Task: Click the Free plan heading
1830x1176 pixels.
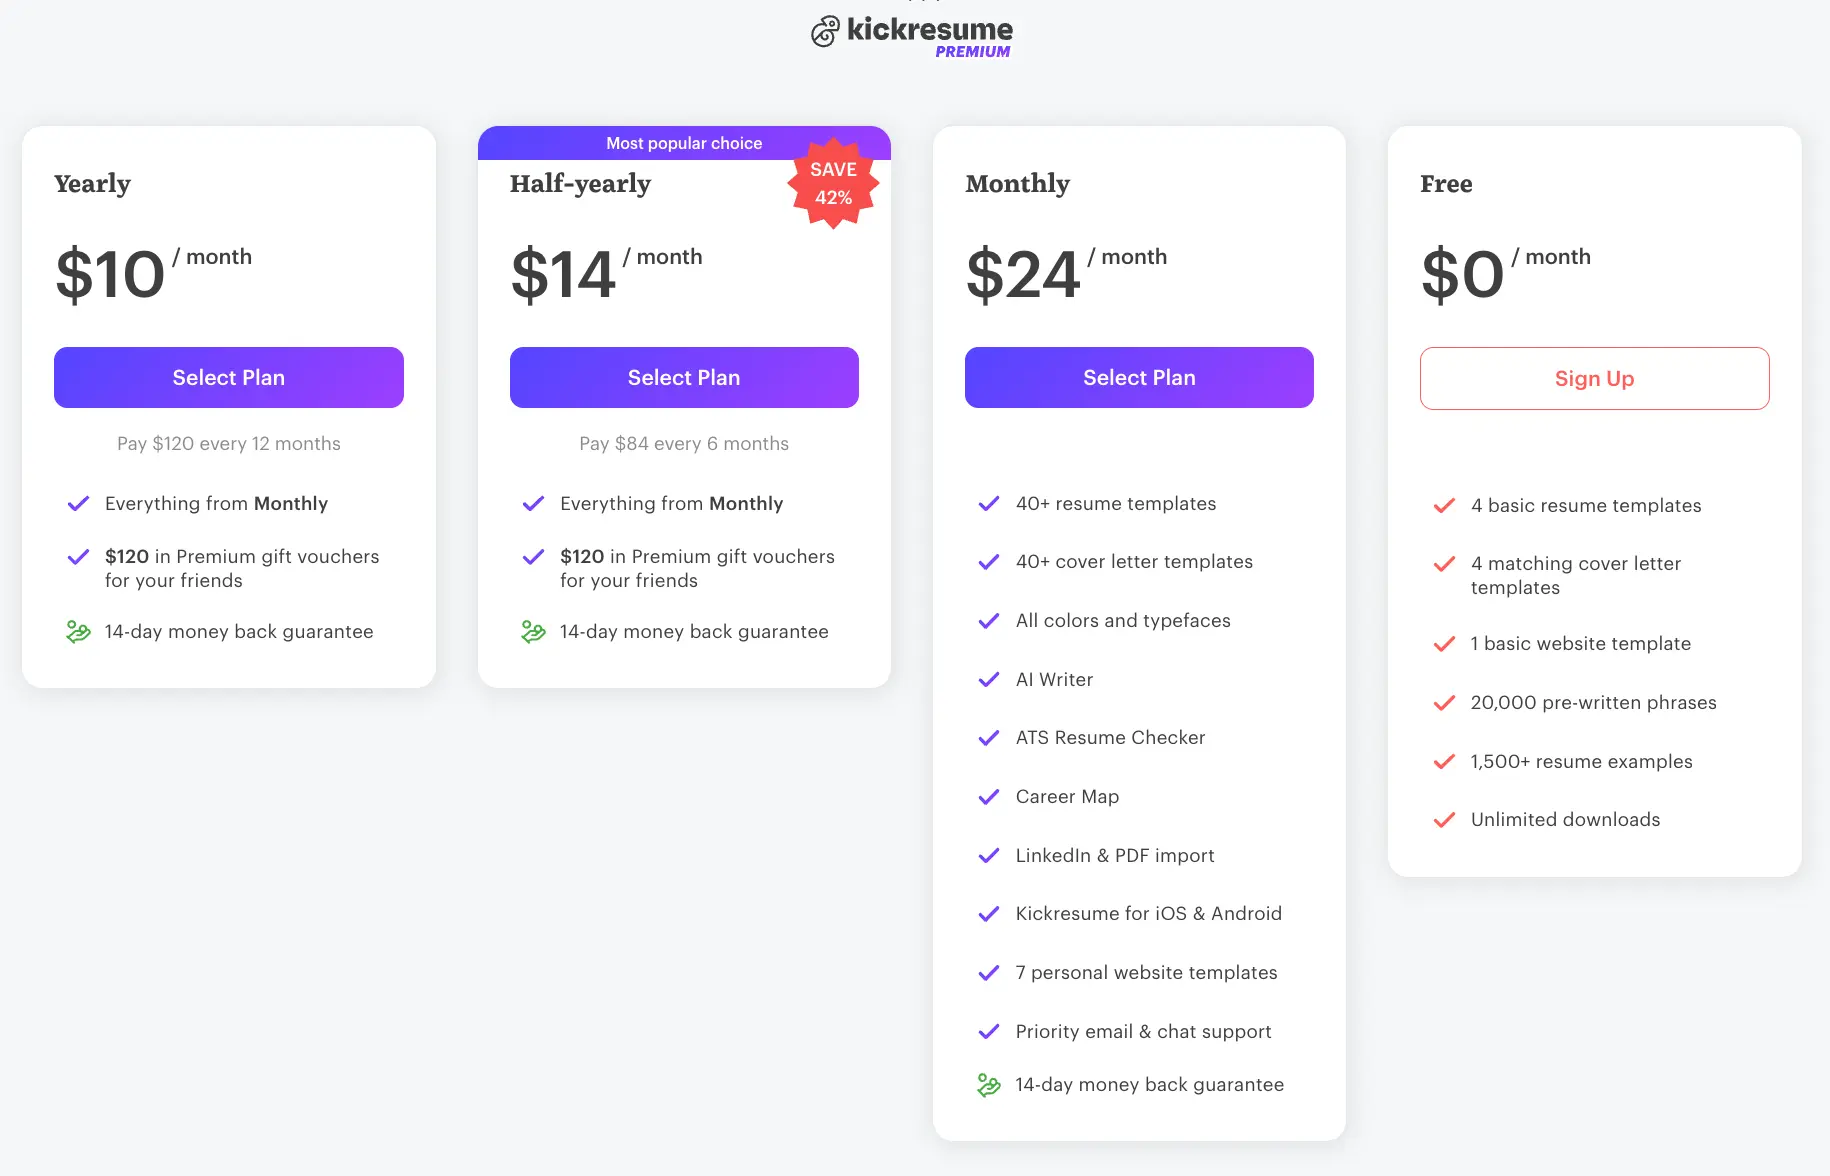Action: (1446, 183)
